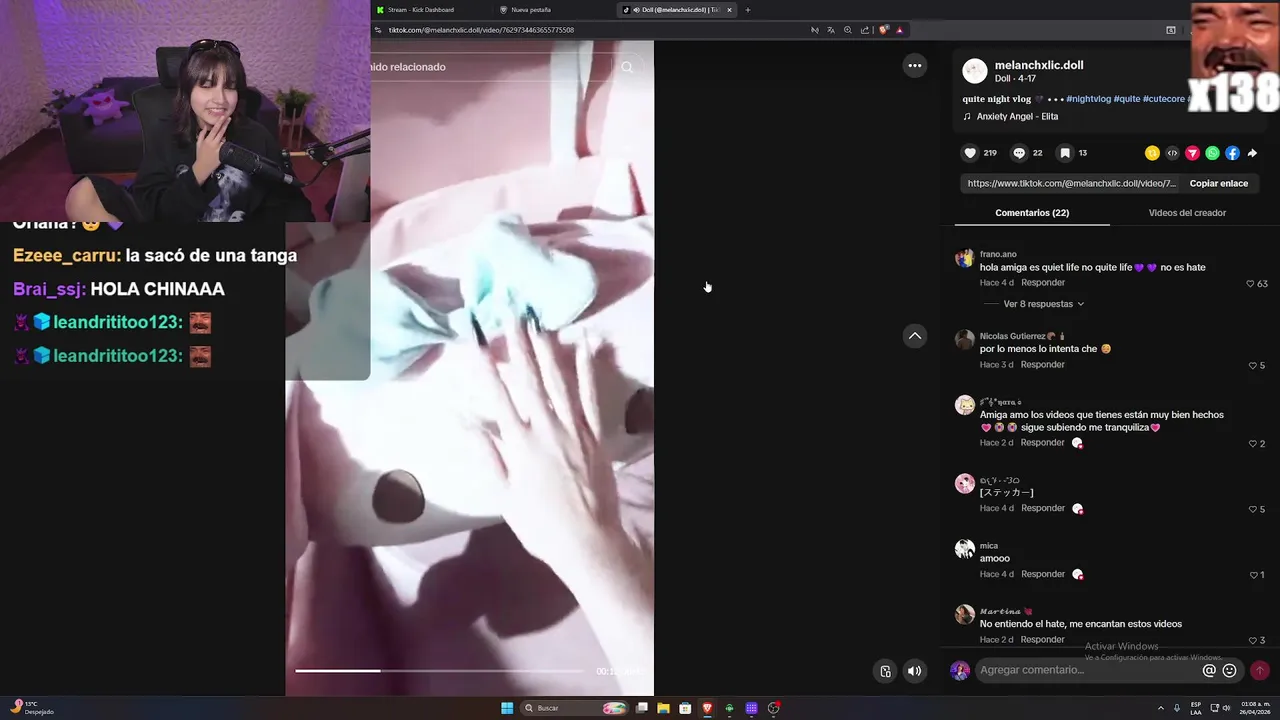Click the browser address bar URL

(x=481, y=30)
